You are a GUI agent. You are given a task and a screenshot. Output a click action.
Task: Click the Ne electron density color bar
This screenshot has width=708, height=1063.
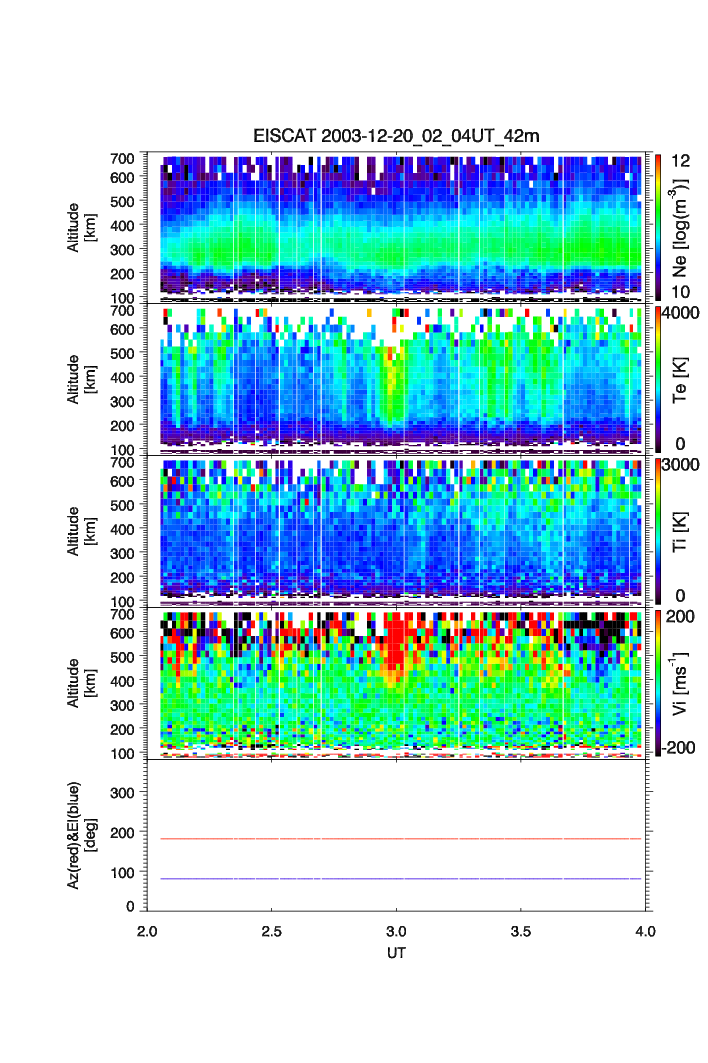(657, 225)
